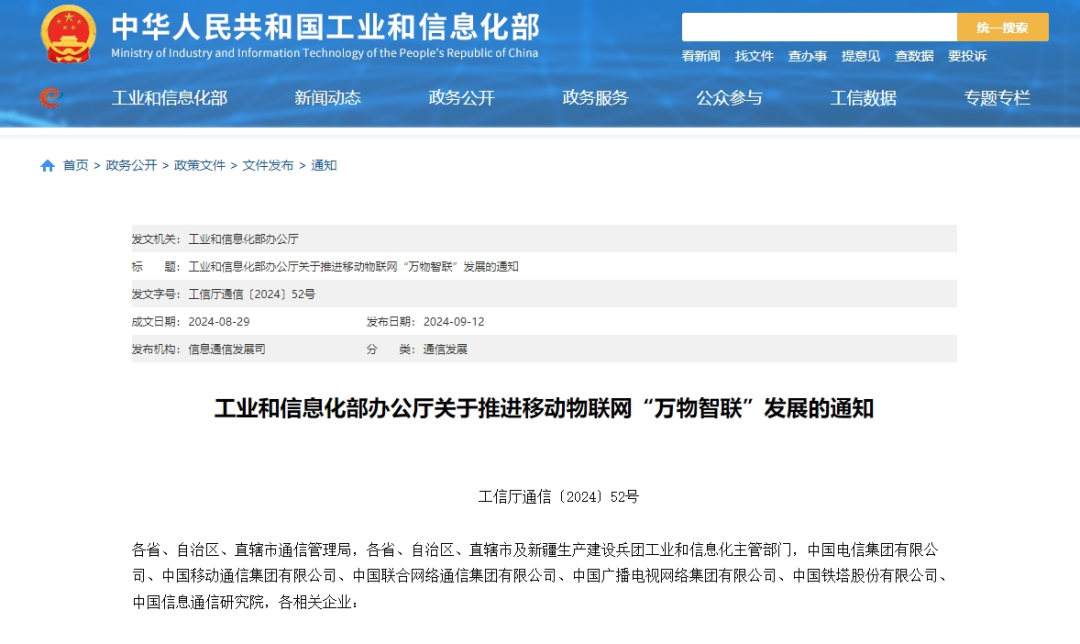Click centered document number below headline
The image size is (1080, 644).
click(x=559, y=497)
